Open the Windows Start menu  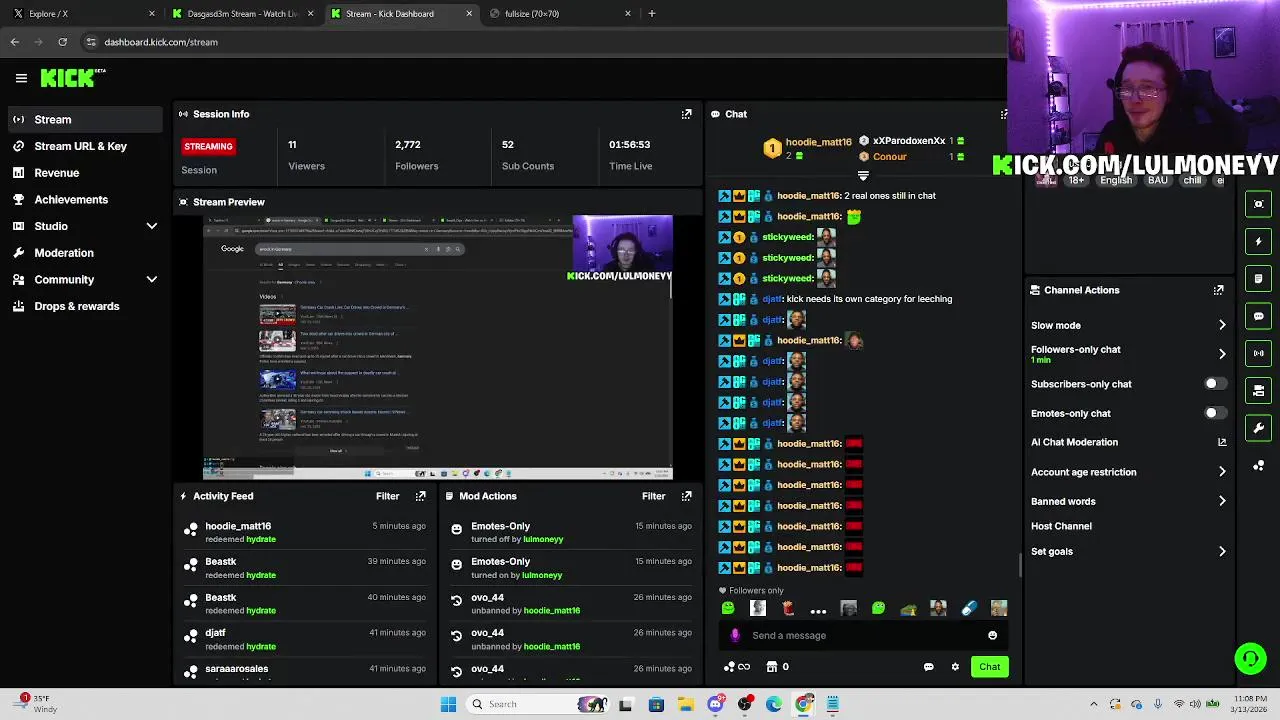click(x=449, y=704)
